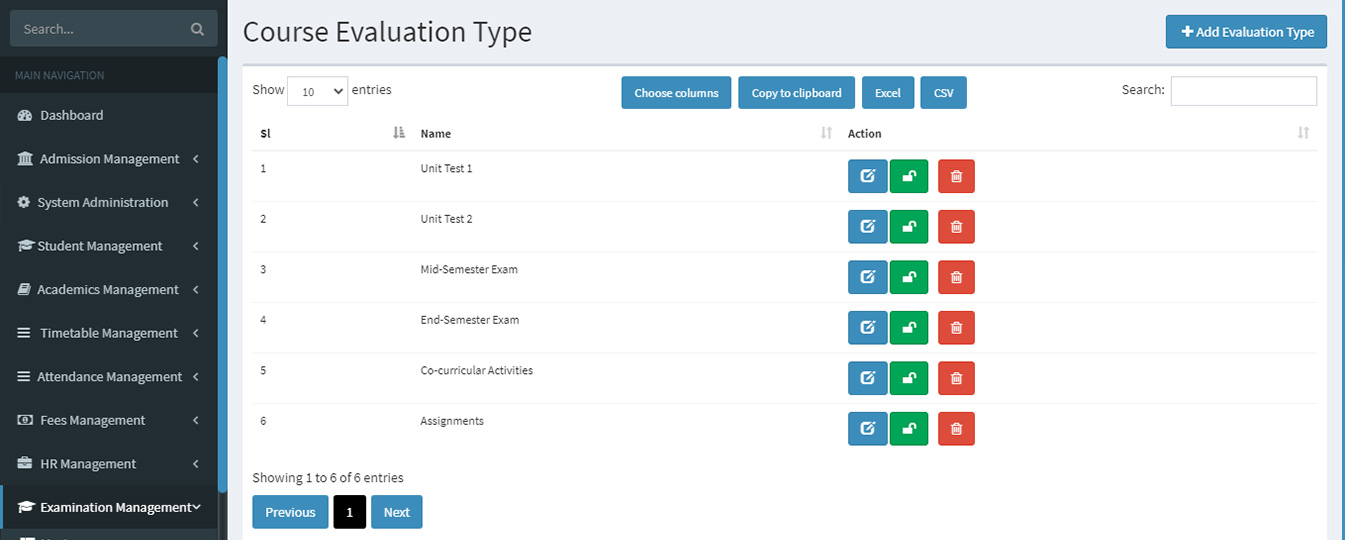Delete the Assignments evaluation type
The height and width of the screenshot is (540, 1345).
(956, 429)
